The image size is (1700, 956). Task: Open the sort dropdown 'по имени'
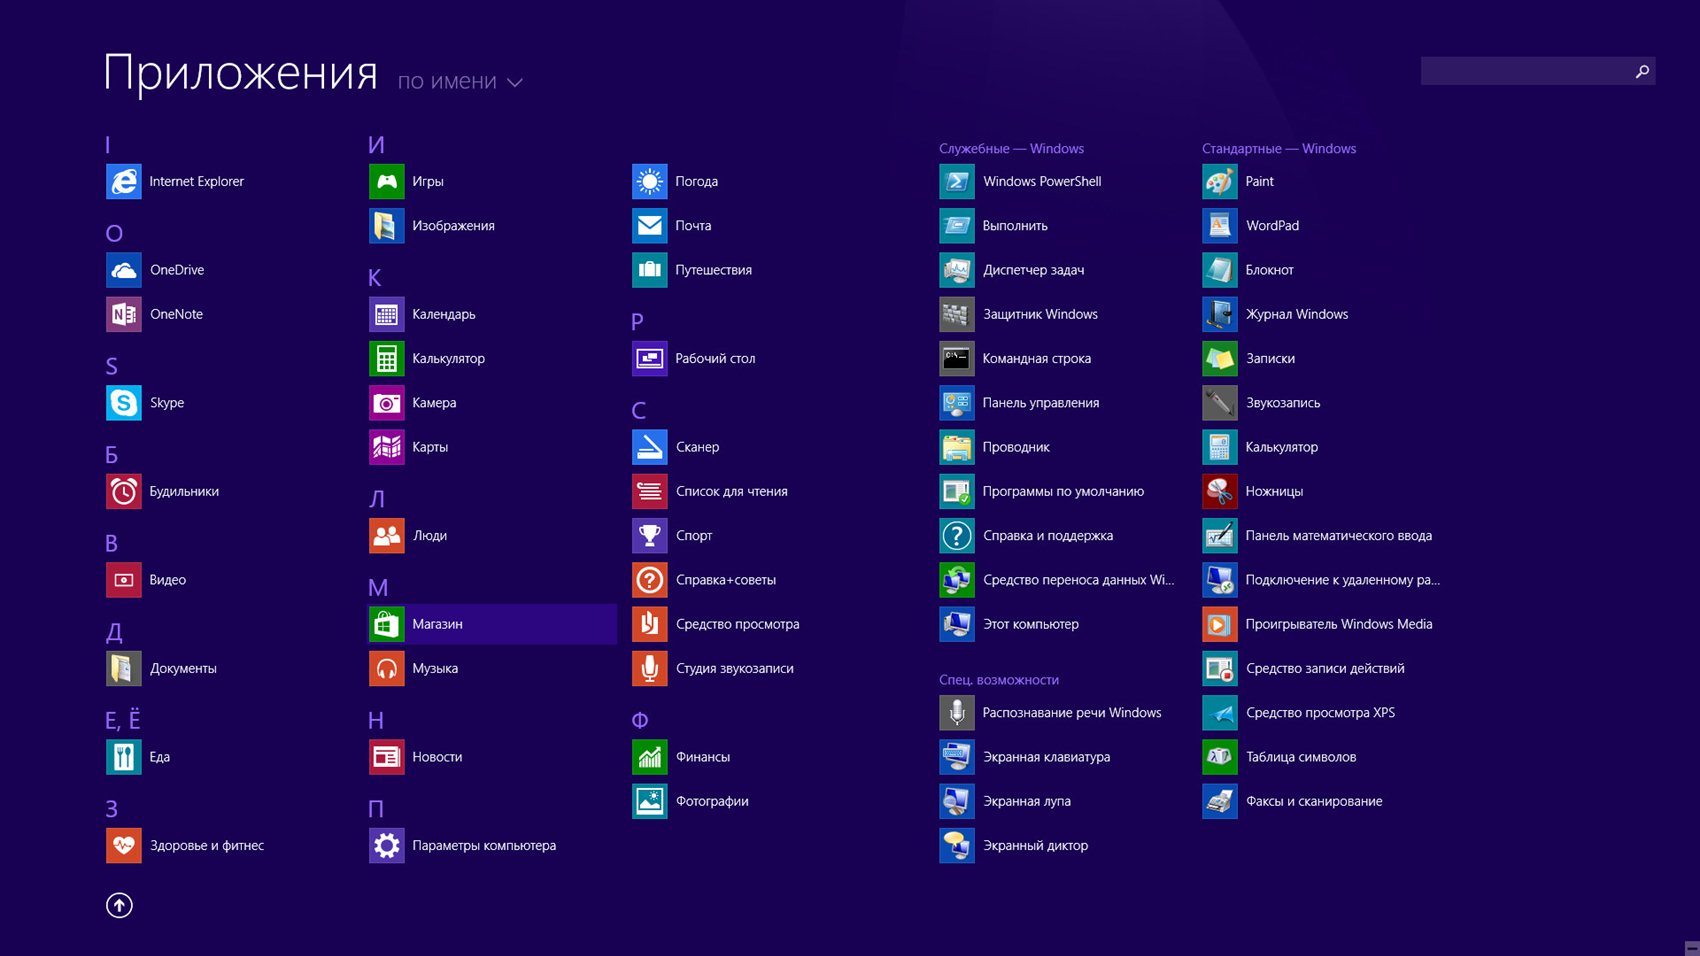tap(460, 82)
